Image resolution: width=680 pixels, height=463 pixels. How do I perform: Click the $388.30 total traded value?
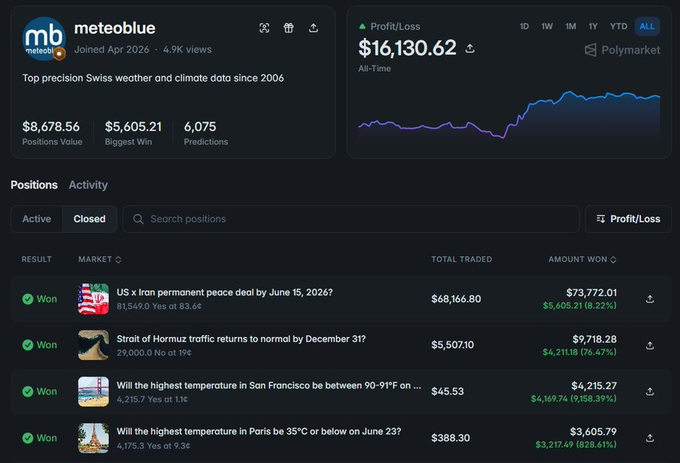point(450,438)
